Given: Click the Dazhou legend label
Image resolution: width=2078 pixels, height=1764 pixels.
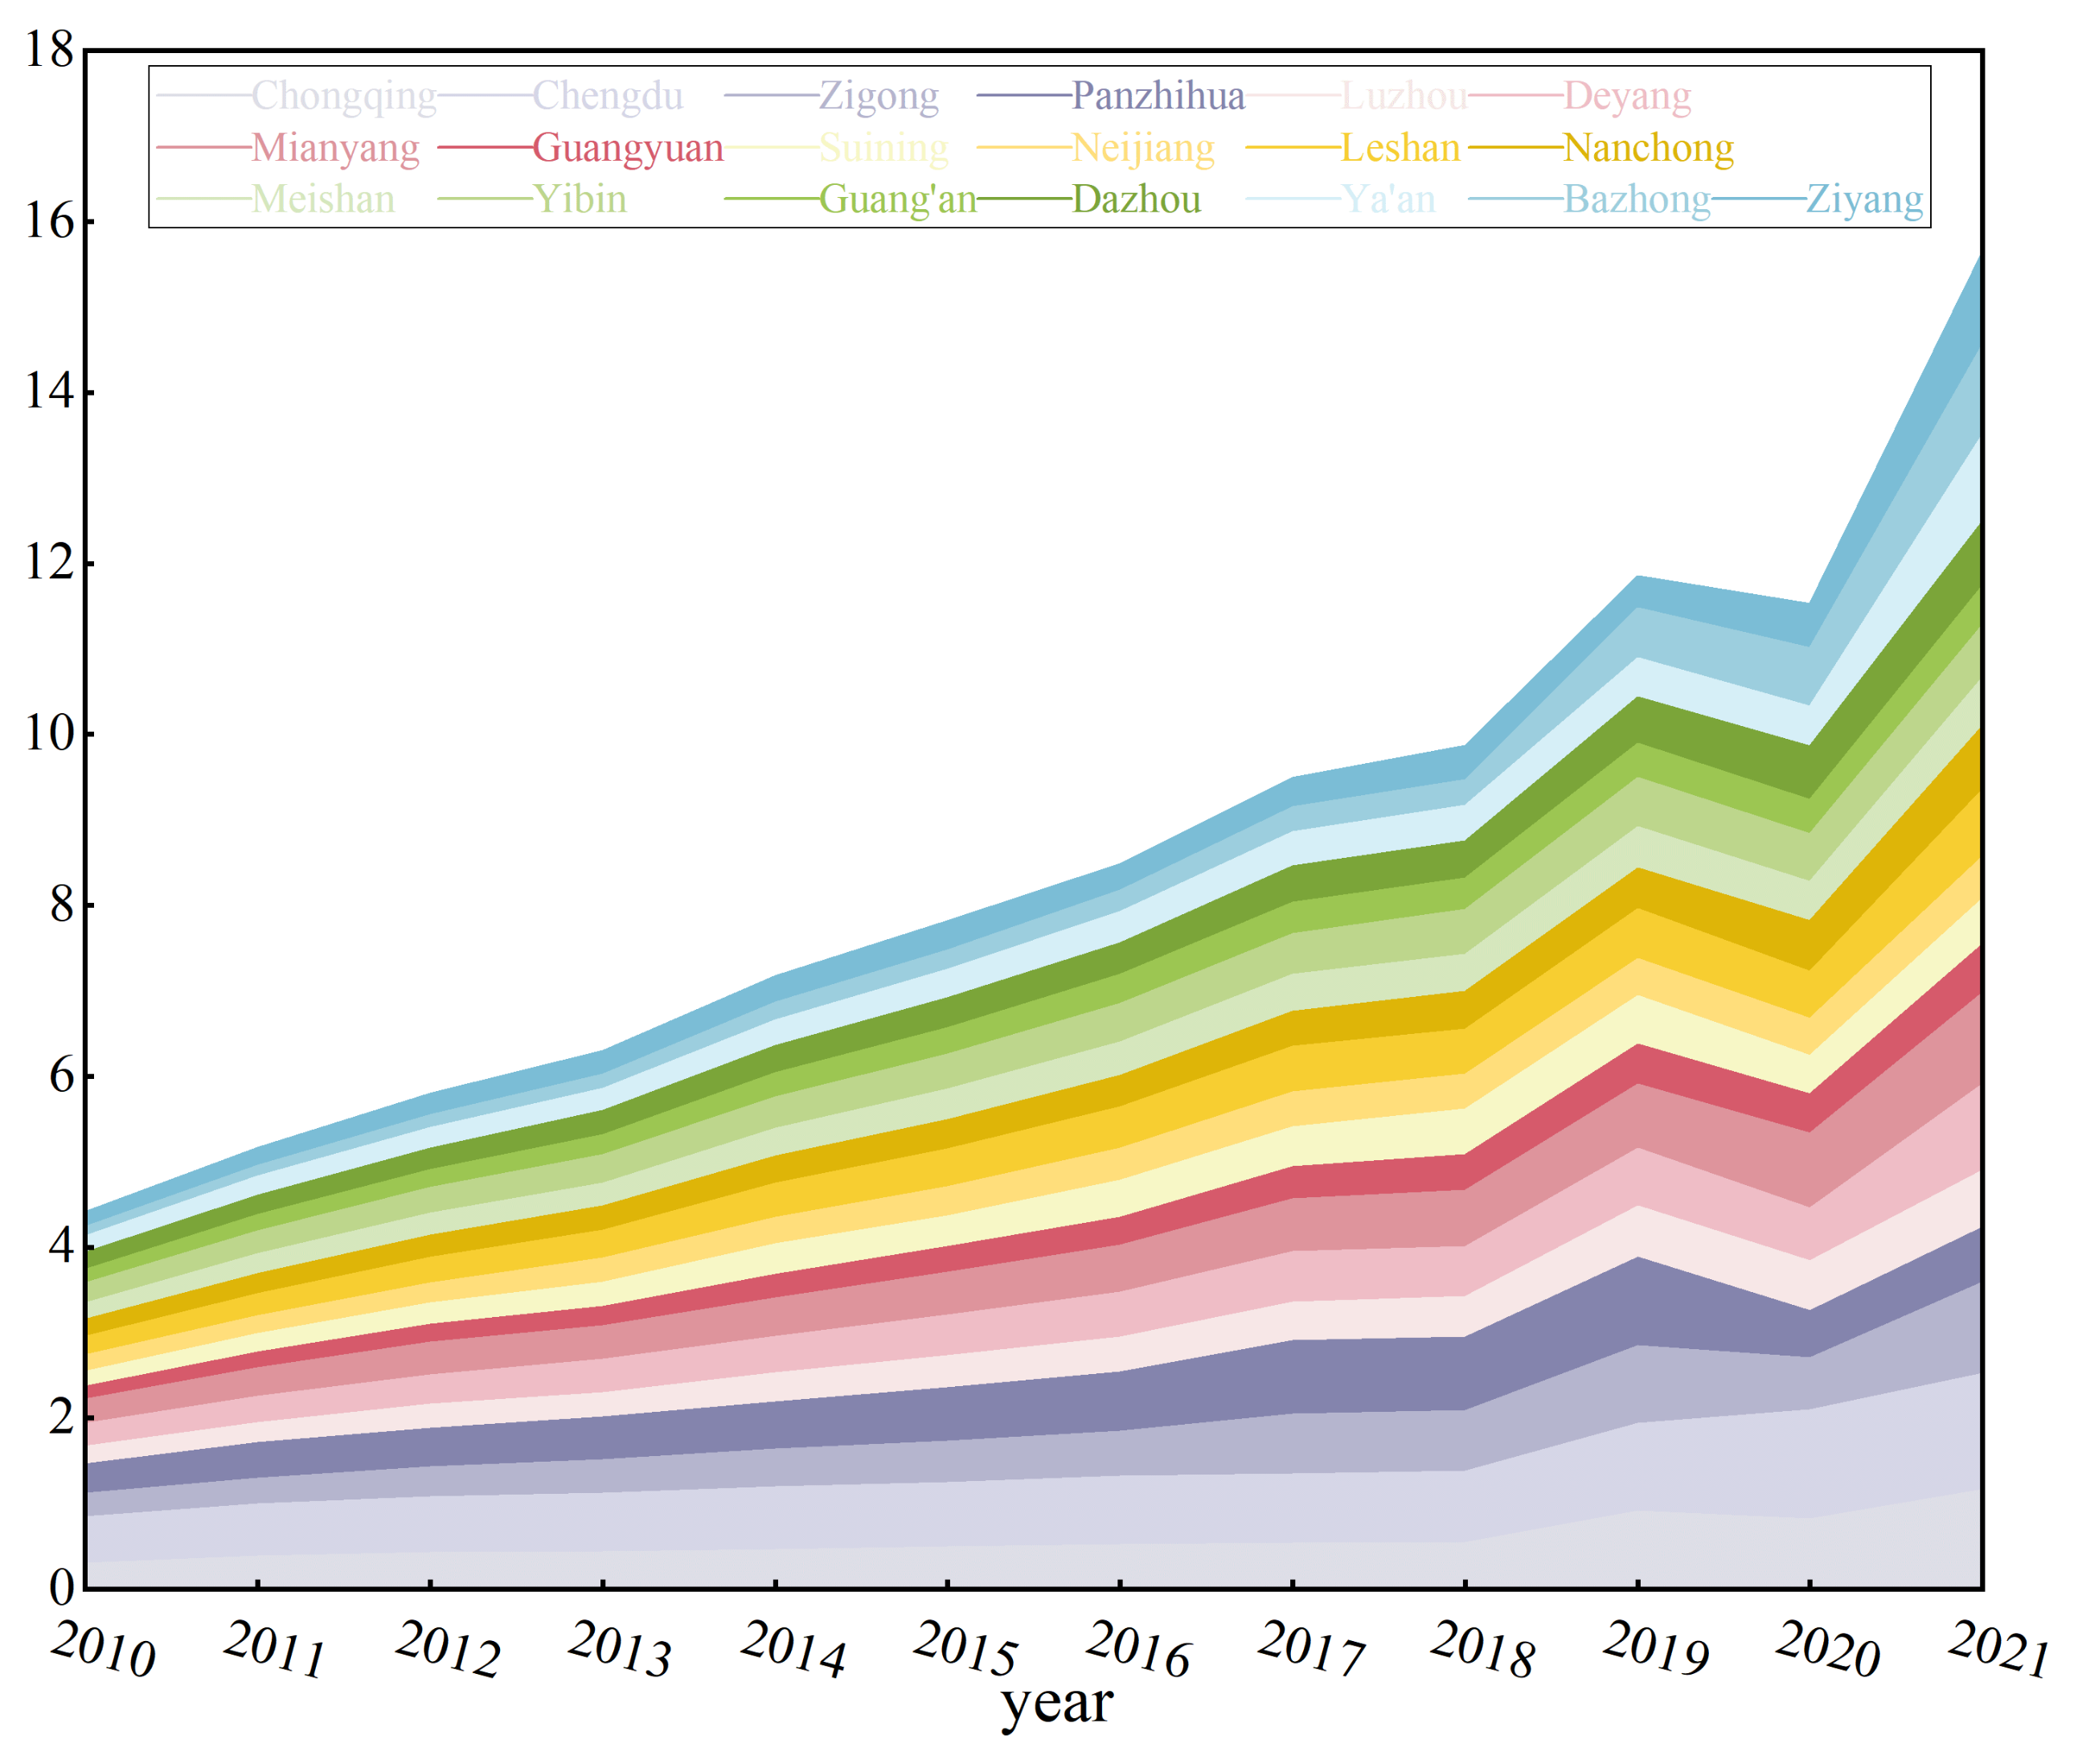Looking at the screenshot, I should click(1135, 200).
